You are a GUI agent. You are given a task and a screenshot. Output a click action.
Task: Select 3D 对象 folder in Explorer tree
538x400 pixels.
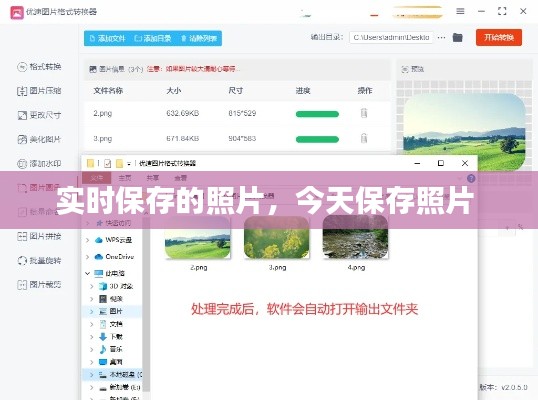pos(116,286)
